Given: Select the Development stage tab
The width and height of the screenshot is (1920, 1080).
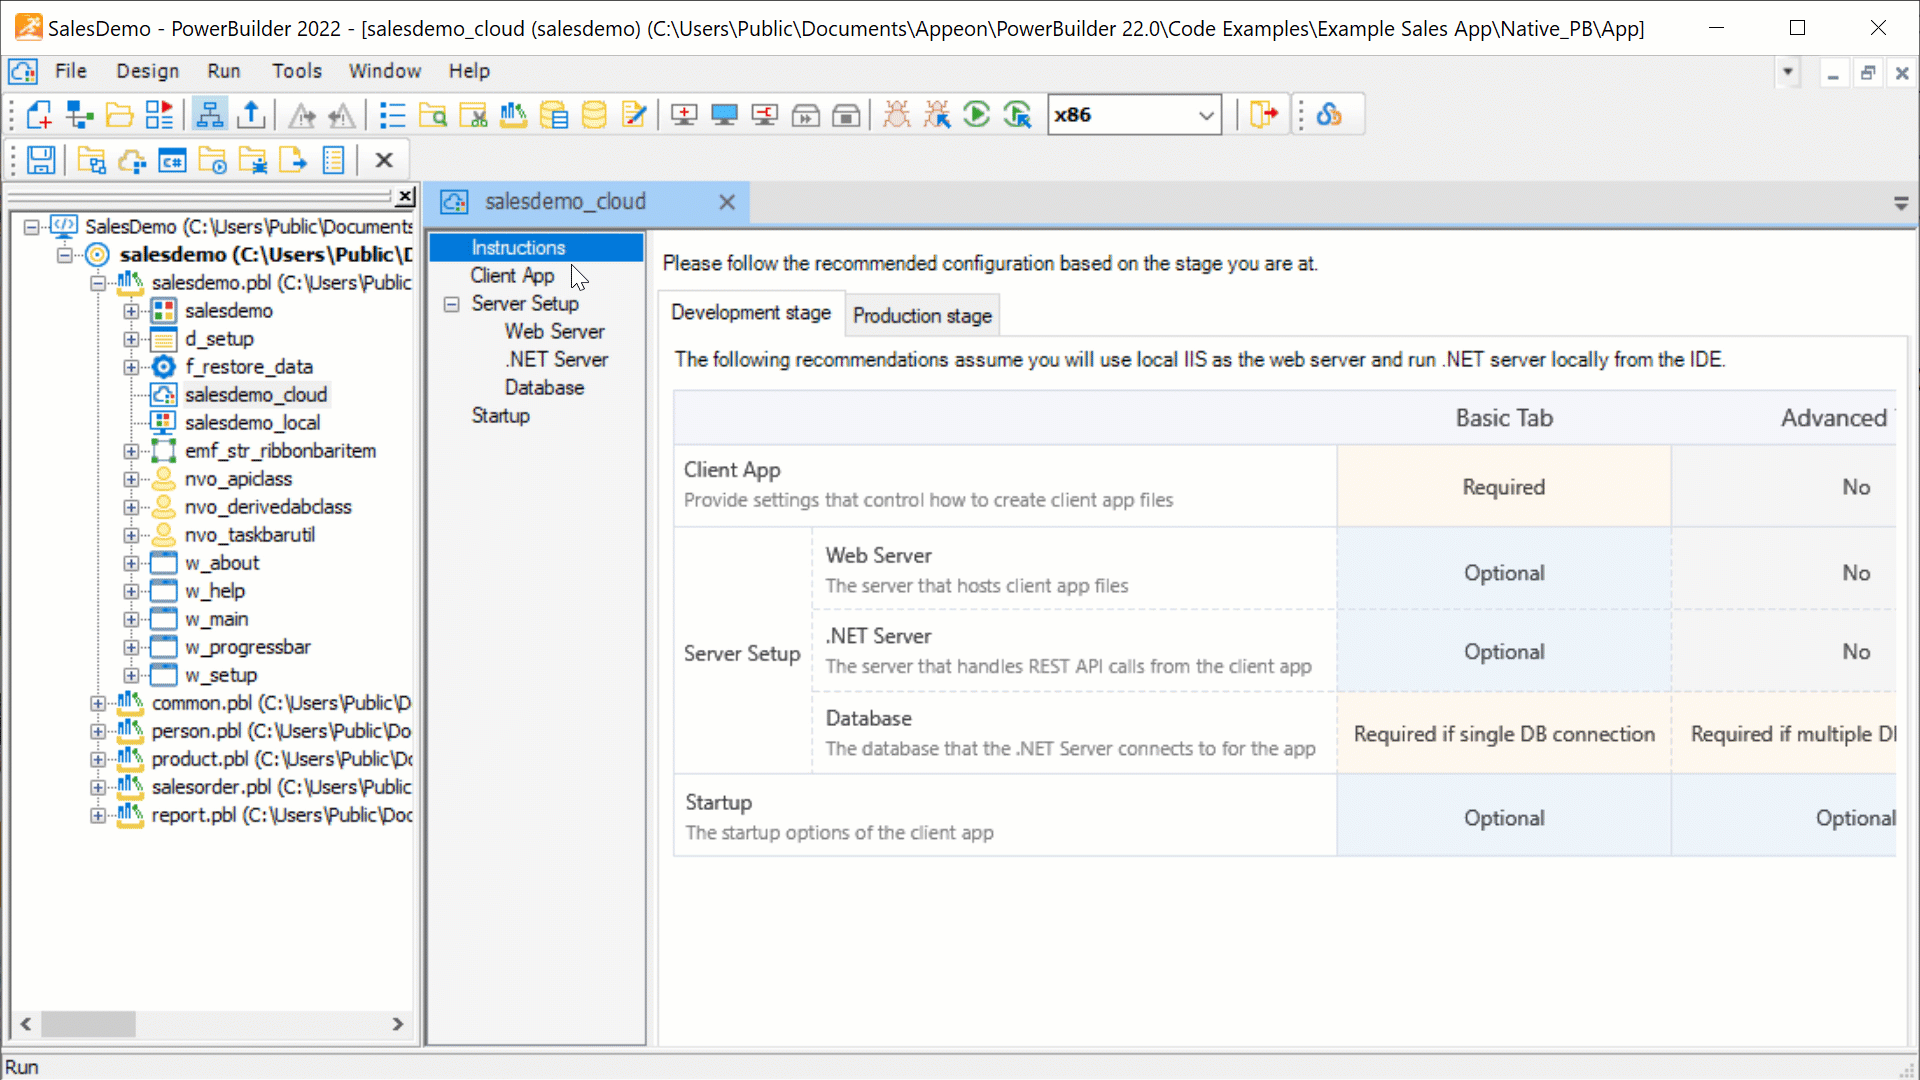Looking at the screenshot, I should pos(751,313).
